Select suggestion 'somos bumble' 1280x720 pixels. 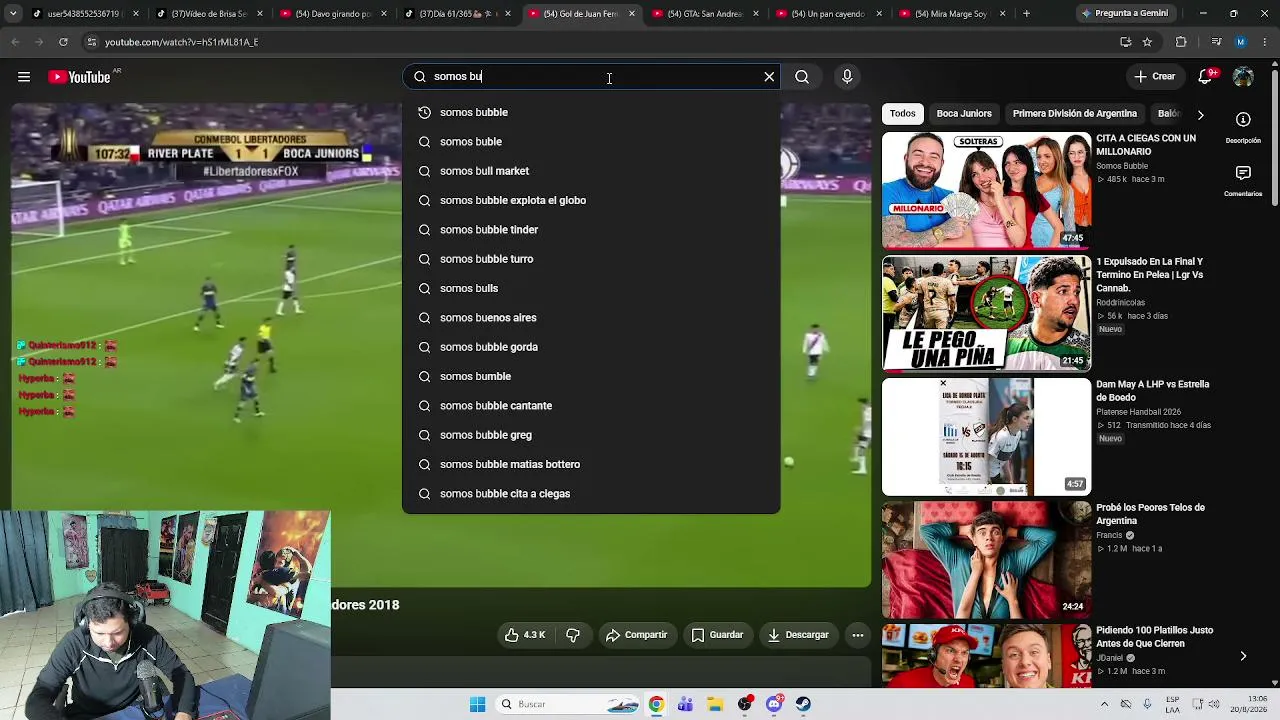tap(591, 376)
